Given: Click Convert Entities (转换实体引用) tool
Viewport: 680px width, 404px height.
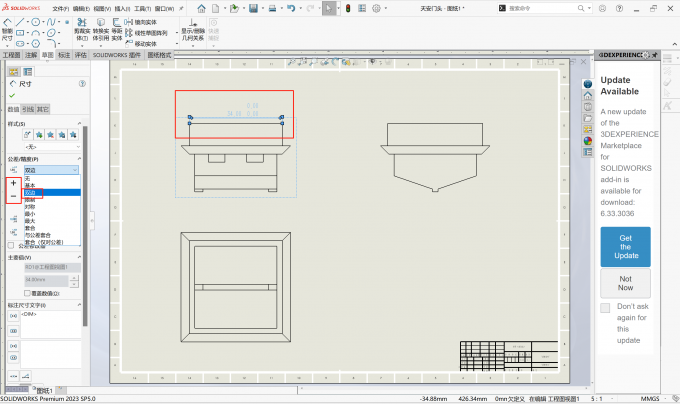Looking at the screenshot, I should pyautogui.click(x=101, y=29).
